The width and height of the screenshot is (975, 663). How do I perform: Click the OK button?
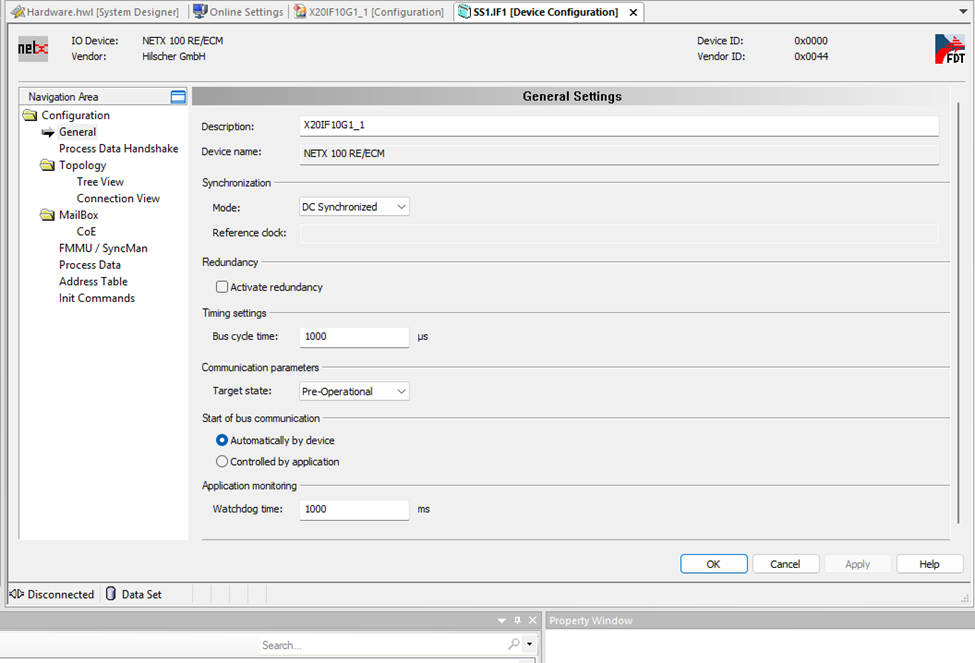713,564
